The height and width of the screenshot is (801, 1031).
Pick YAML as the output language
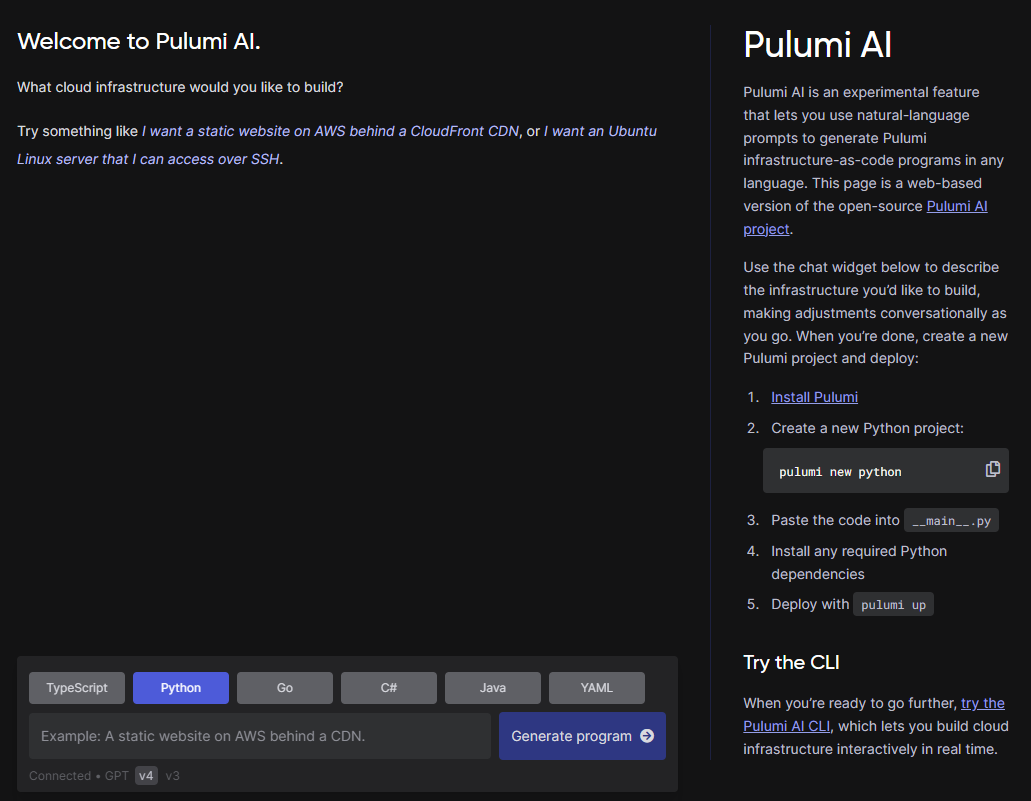[x=596, y=687]
